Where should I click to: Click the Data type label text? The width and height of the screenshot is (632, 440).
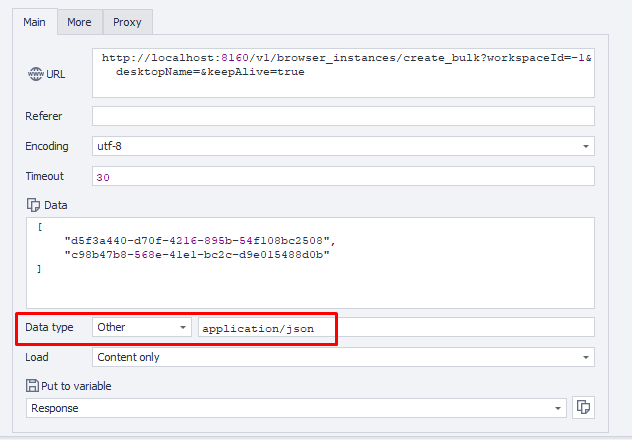click(49, 327)
